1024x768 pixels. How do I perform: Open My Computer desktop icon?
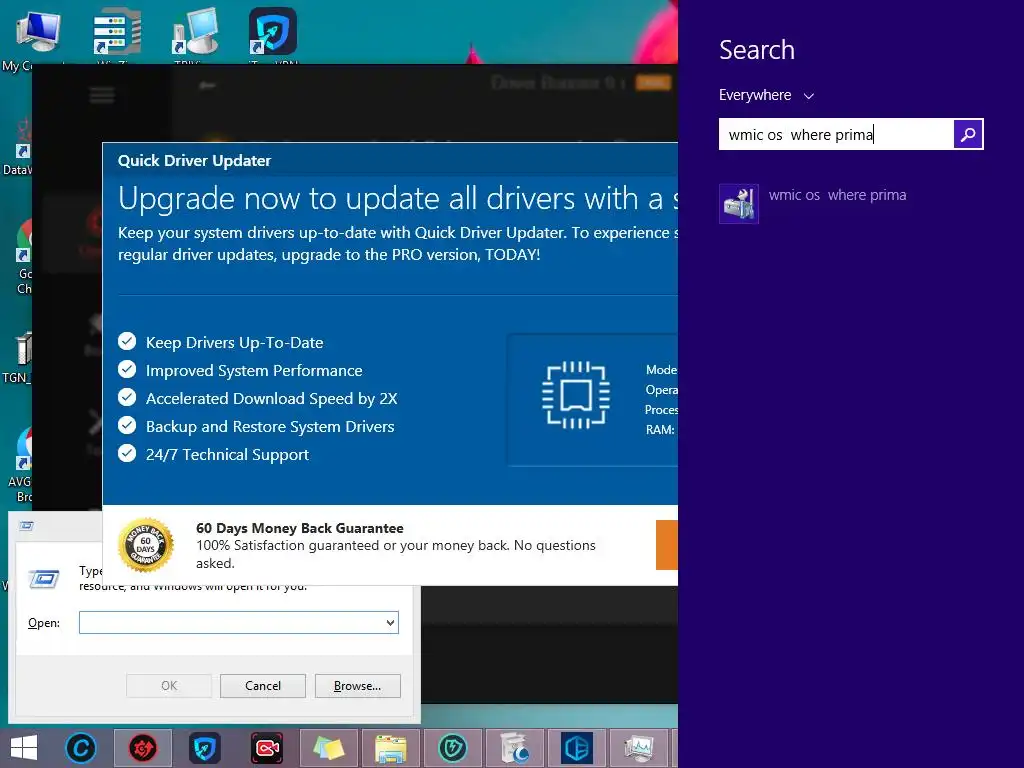(37, 33)
